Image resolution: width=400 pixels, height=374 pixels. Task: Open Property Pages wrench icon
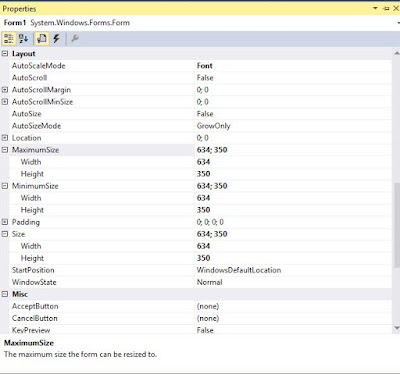pos(75,39)
